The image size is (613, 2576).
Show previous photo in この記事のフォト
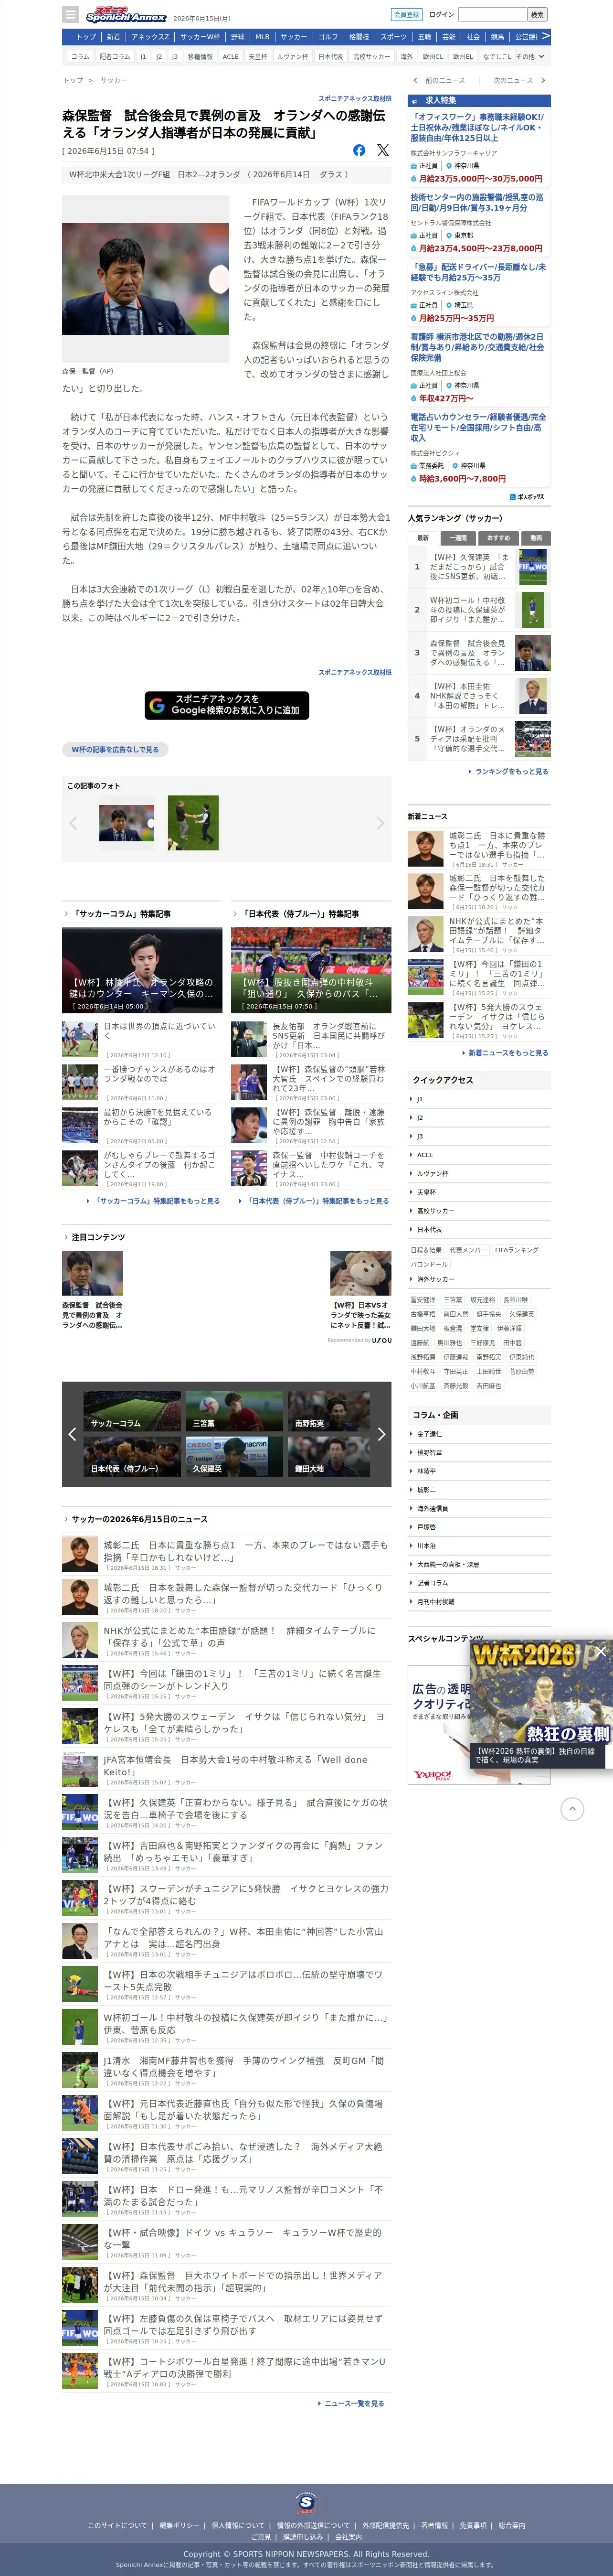click(73, 823)
